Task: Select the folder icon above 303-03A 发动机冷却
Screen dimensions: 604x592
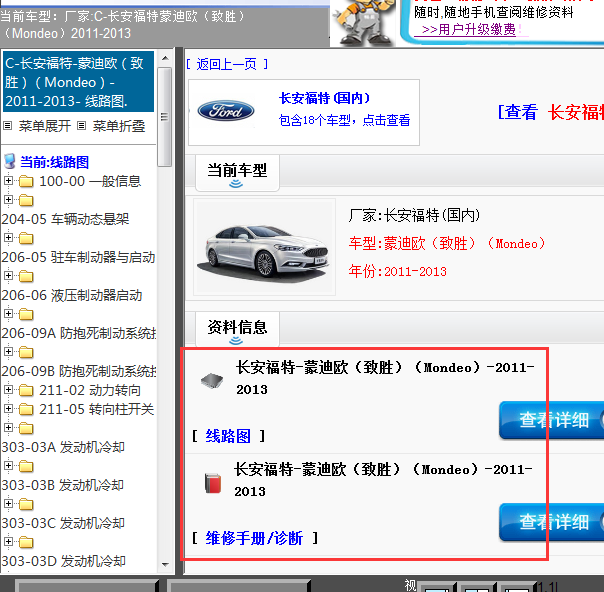Action: 26,428
